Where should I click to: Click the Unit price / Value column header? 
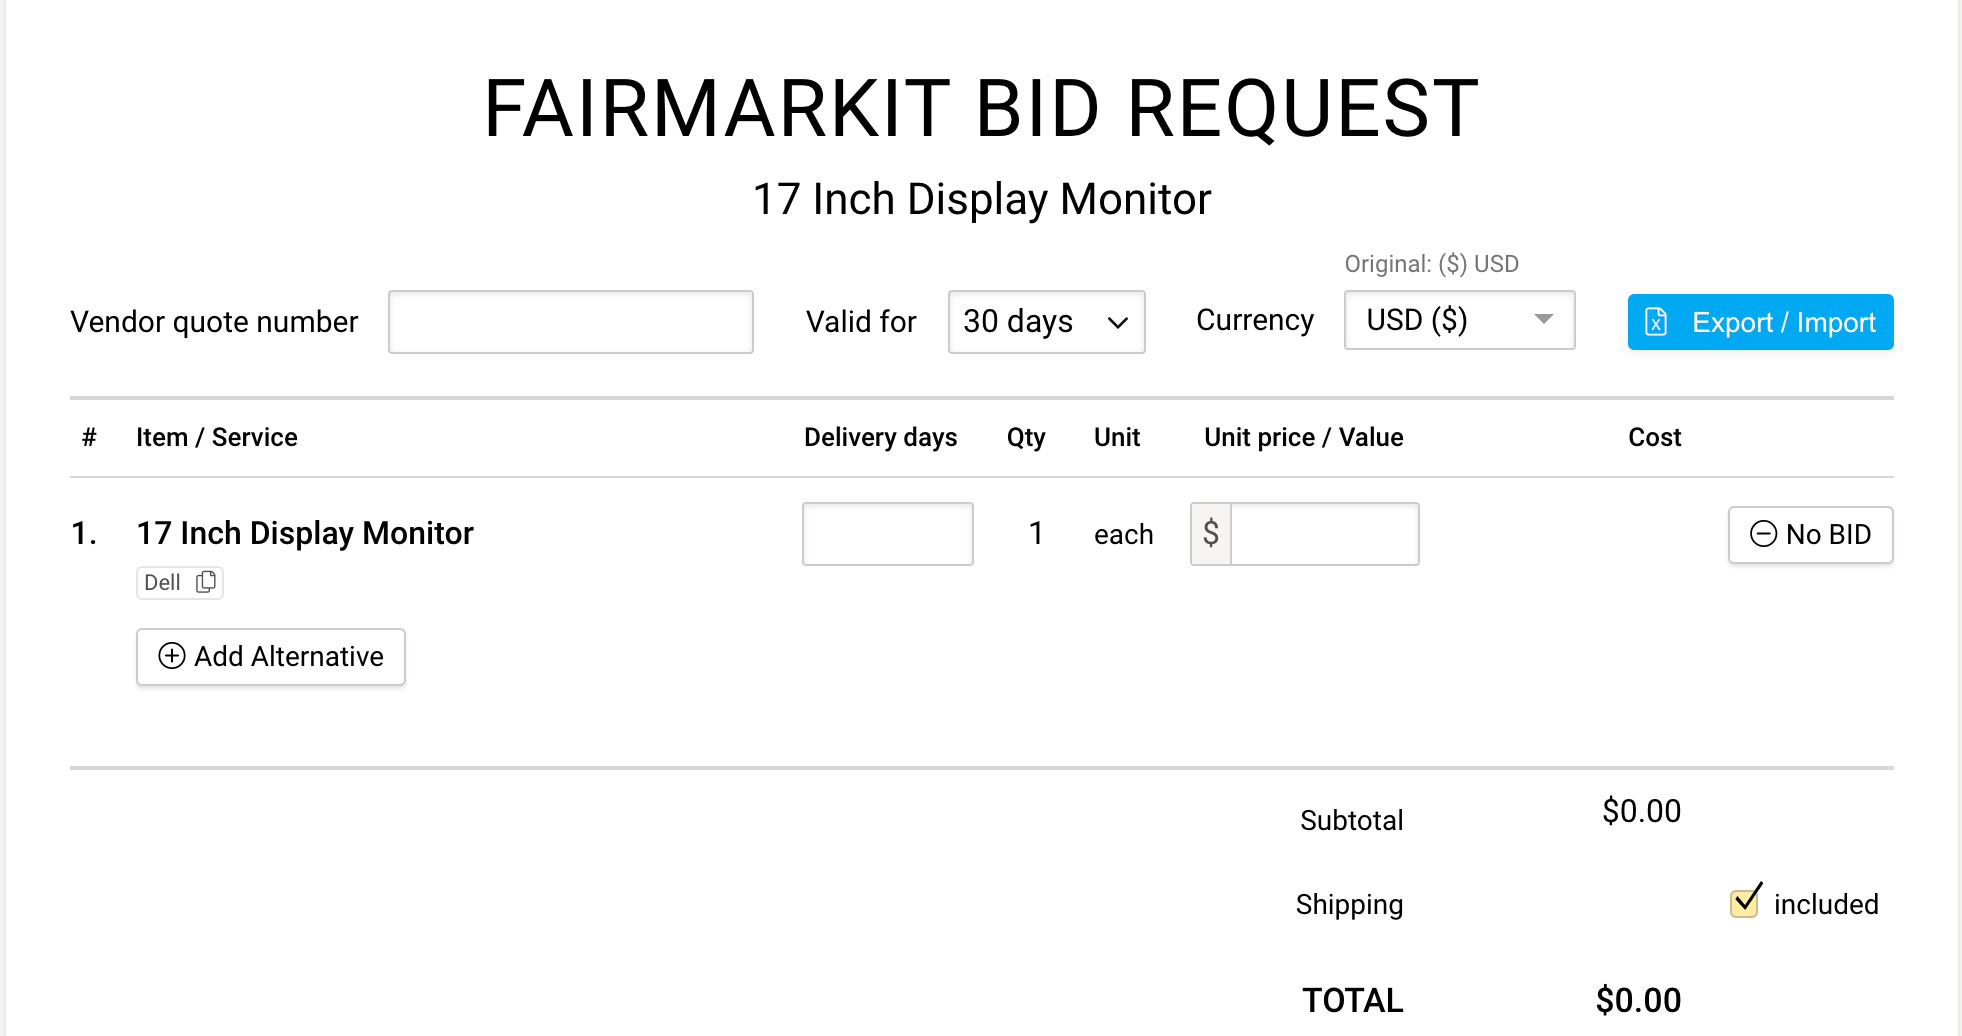pos(1303,437)
